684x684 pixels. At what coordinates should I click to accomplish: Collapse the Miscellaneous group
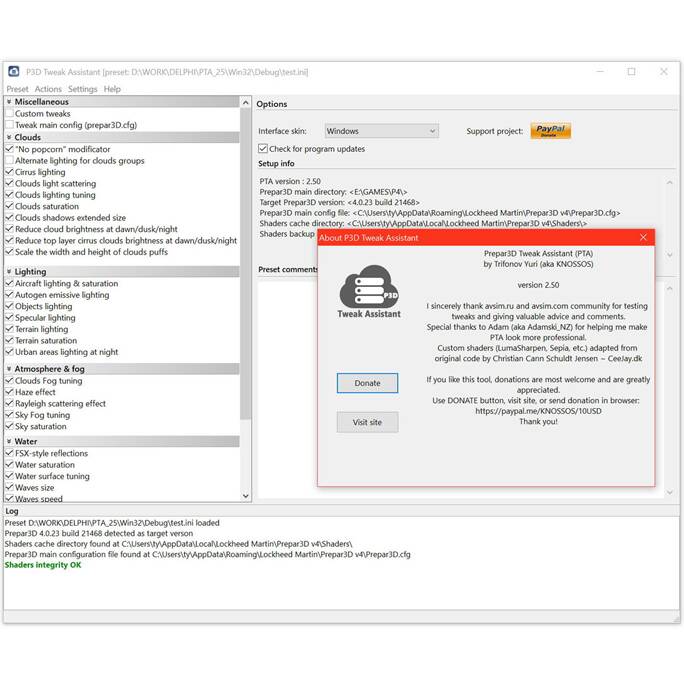click(x=9, y=102)
